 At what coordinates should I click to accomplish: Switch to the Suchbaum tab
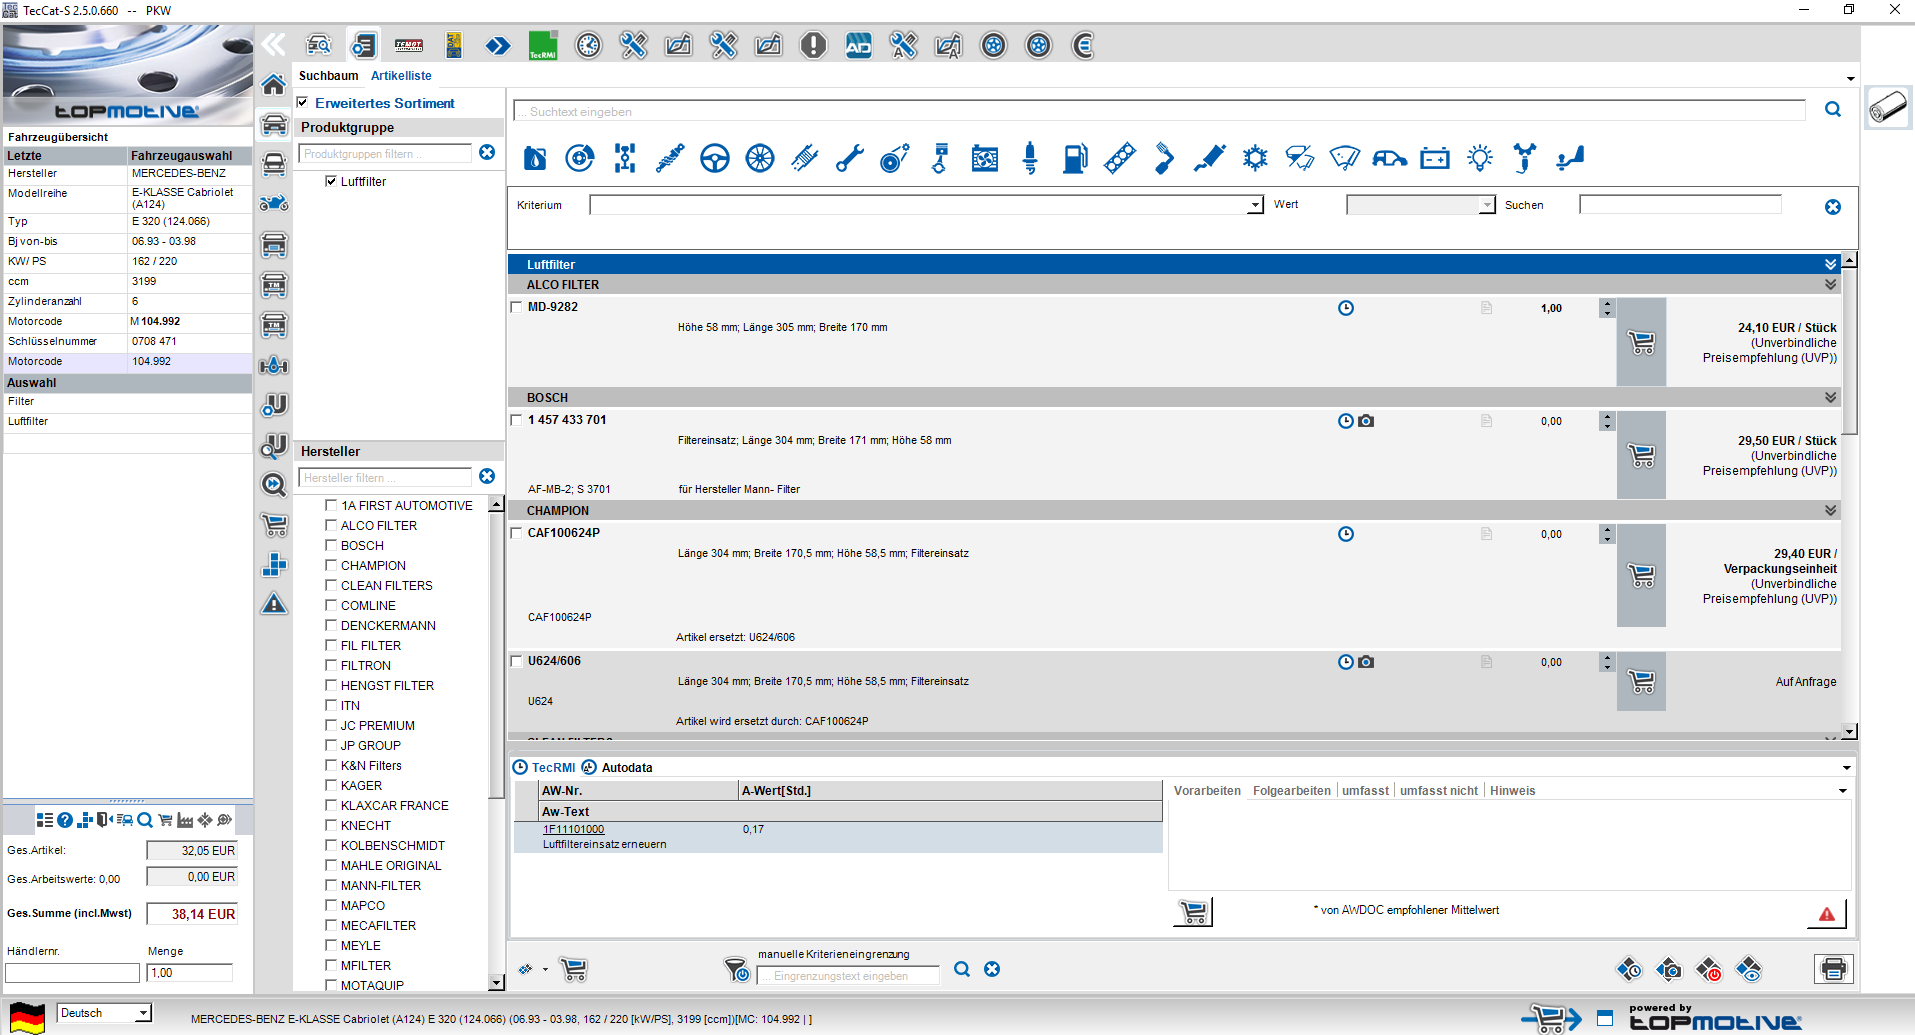[328, 76]
